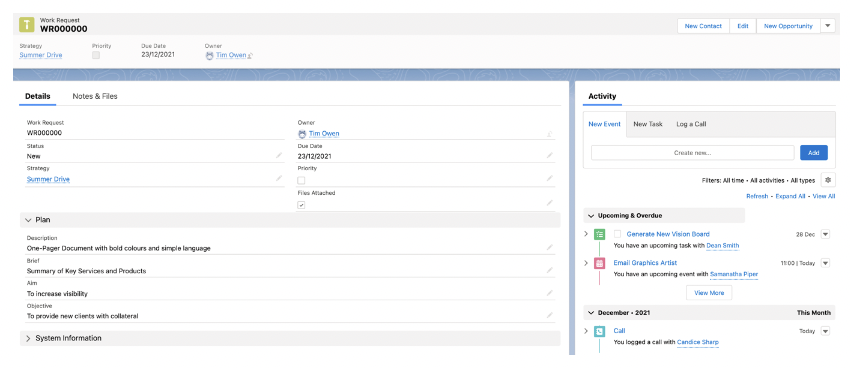Edit the Description pencil icon
This screenshot has width=850, height=368.
[x=550, y=248]
